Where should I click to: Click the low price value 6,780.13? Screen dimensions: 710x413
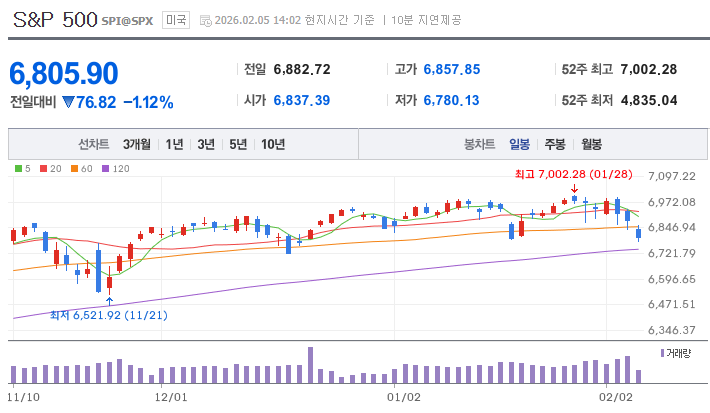click(x=451, y=100)
